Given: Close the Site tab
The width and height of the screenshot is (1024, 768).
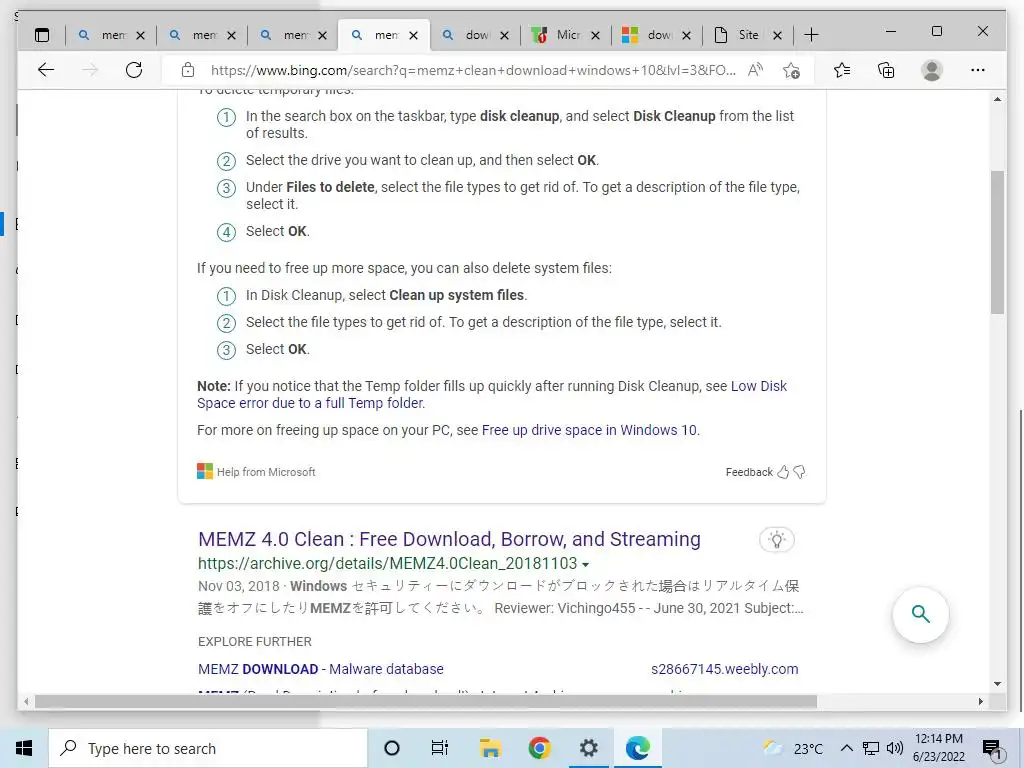Looking at the screenshot, I should click(x=777, y=35).
